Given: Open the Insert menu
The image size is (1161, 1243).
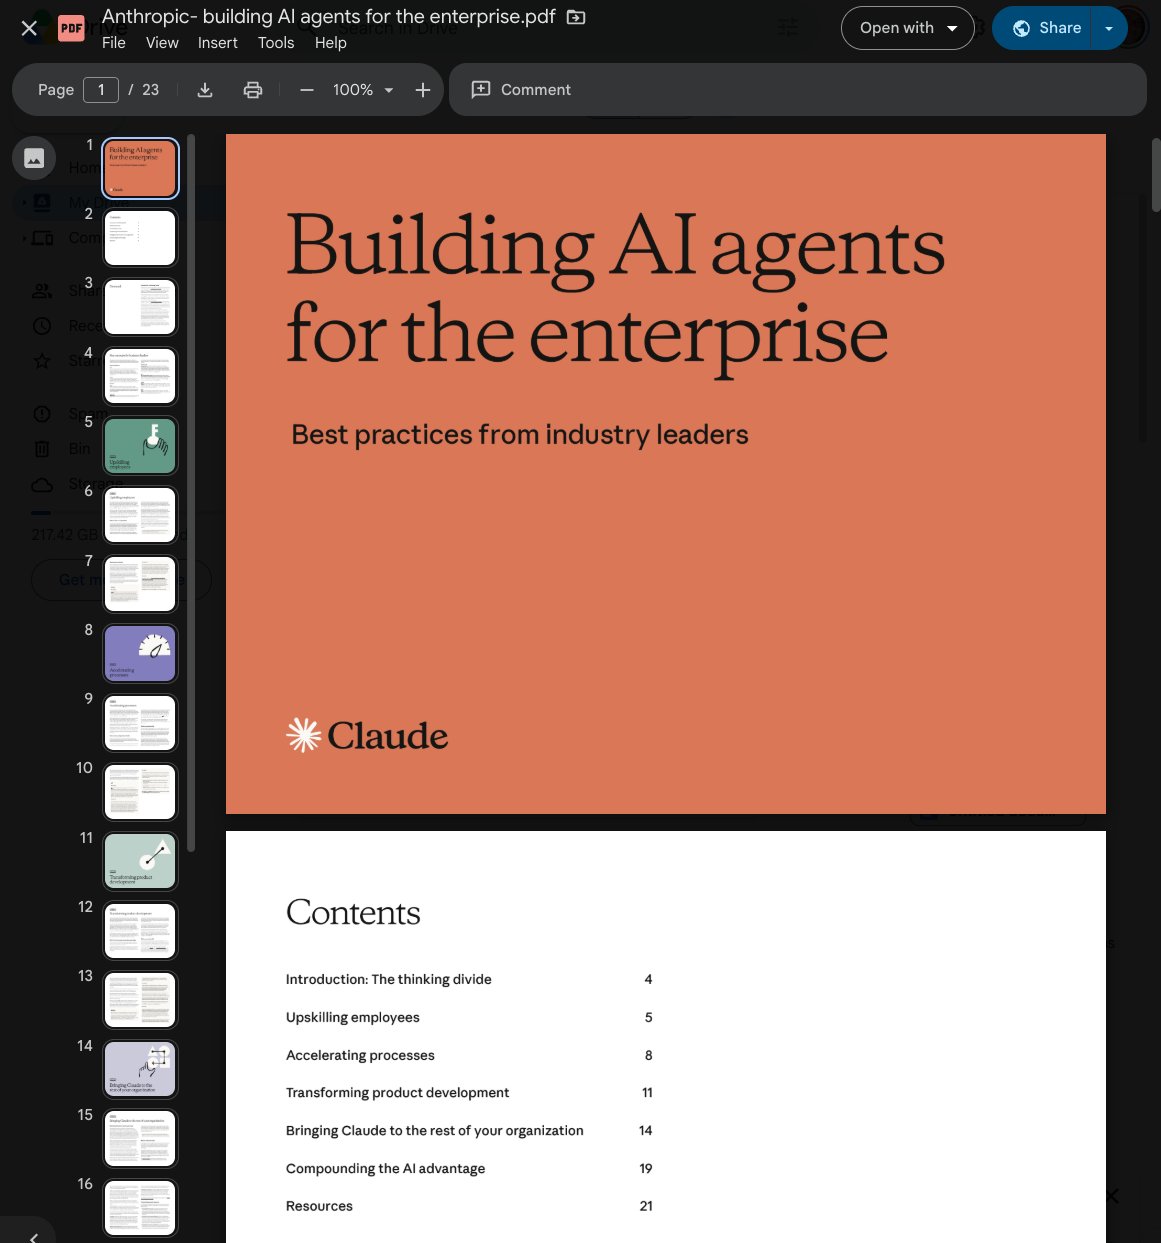Looking at the screenshot, I should coord(218,43).
